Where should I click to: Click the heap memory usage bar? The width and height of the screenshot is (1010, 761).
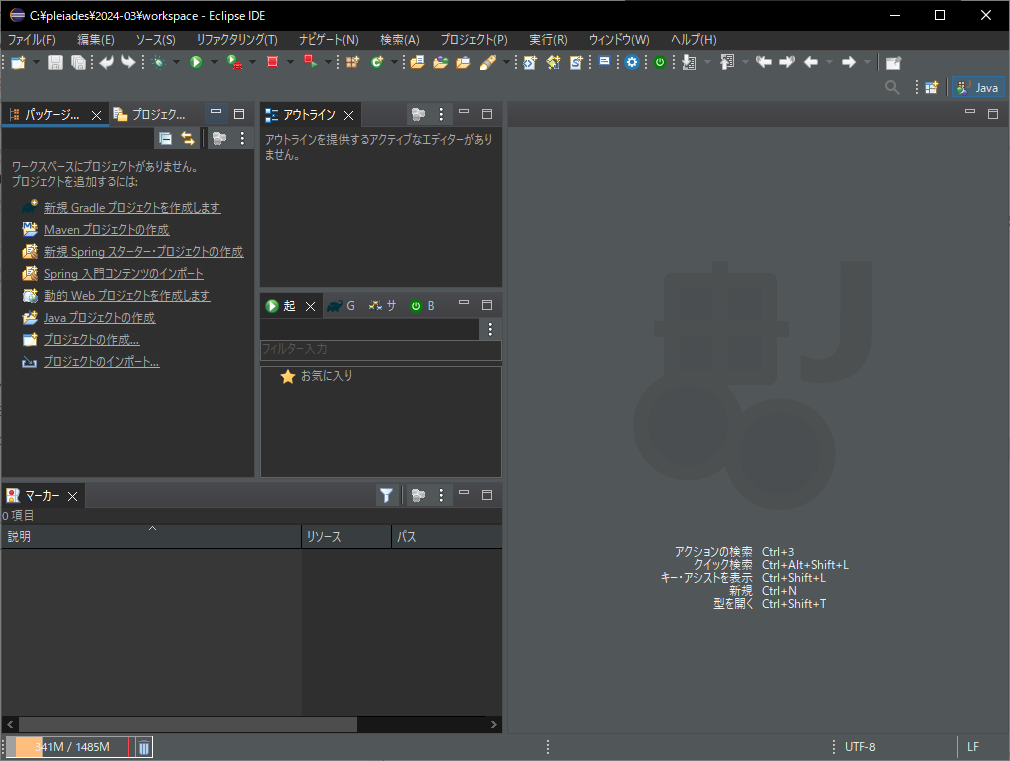(x=68, y=747)
